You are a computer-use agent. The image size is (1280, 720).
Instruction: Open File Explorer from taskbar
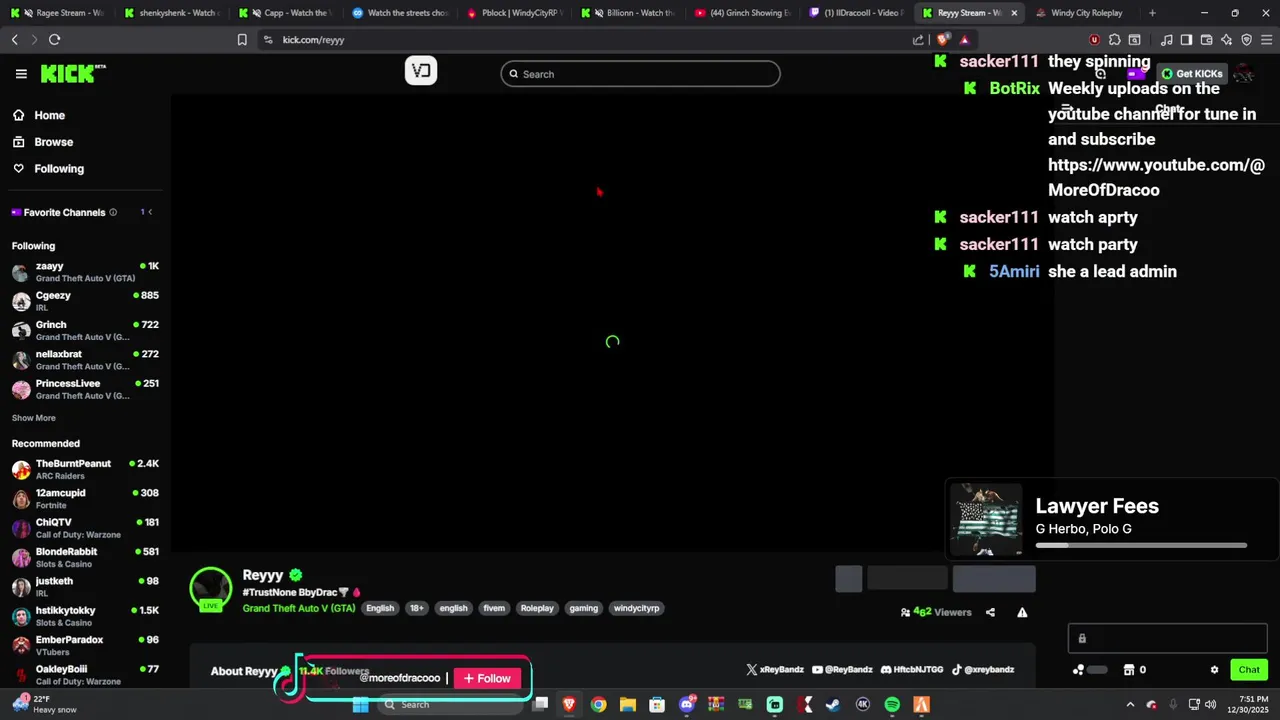tap(627, 705)
